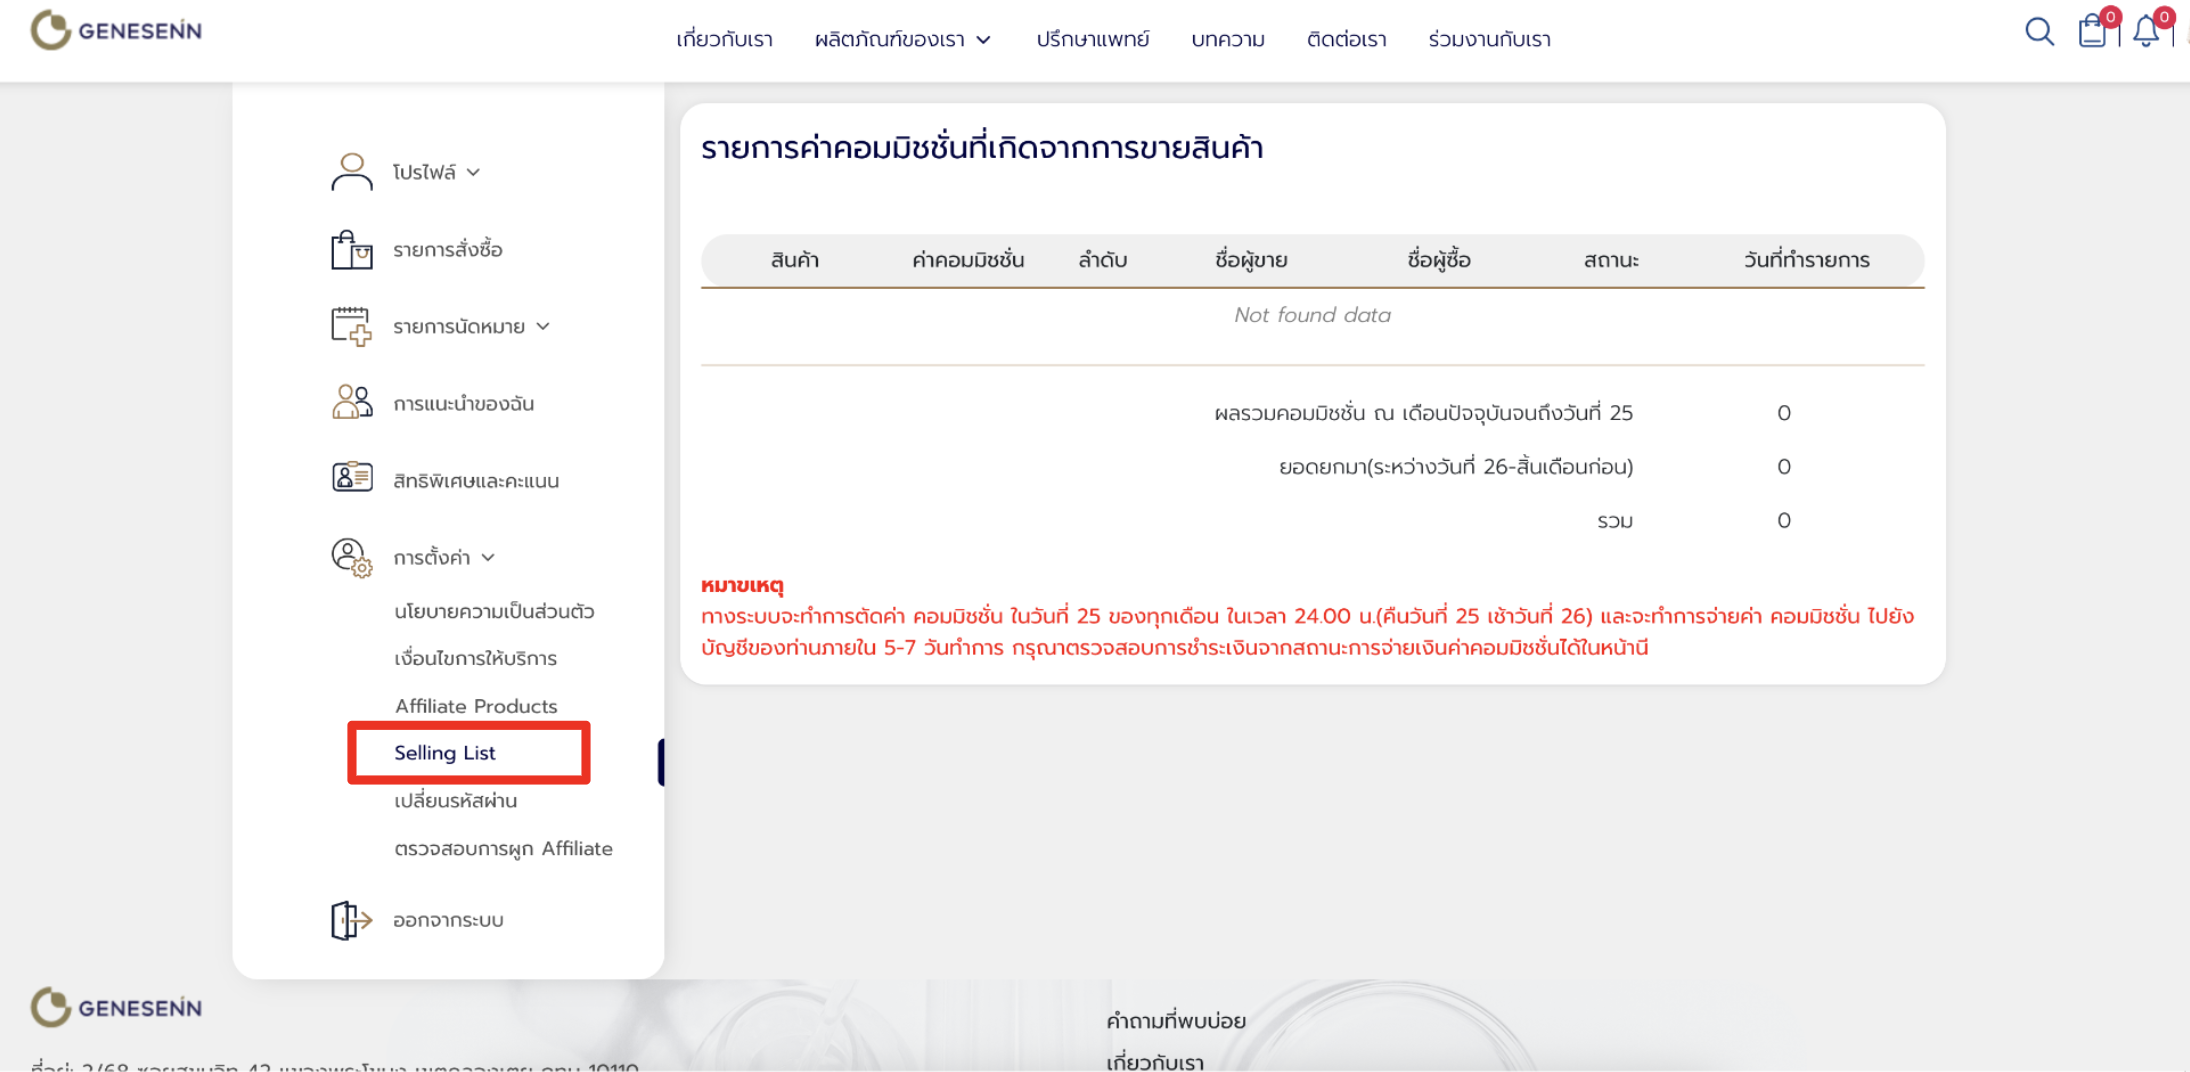This screenshot has height=1072, width=2190.
Task: Open the Affiliate Products link
Action: point(476,706)
